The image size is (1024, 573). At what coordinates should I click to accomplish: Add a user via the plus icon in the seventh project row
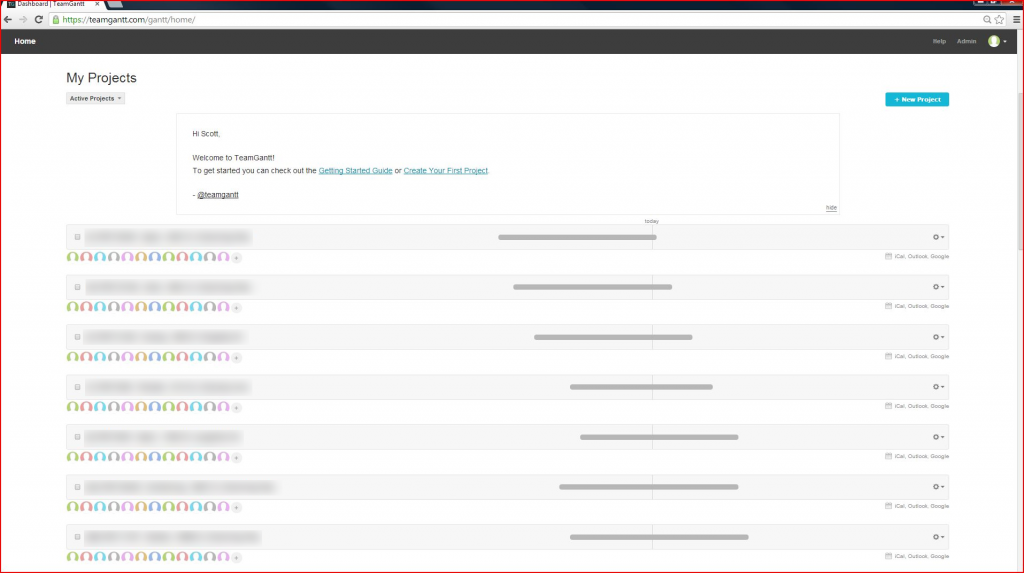tap(236, 557)
